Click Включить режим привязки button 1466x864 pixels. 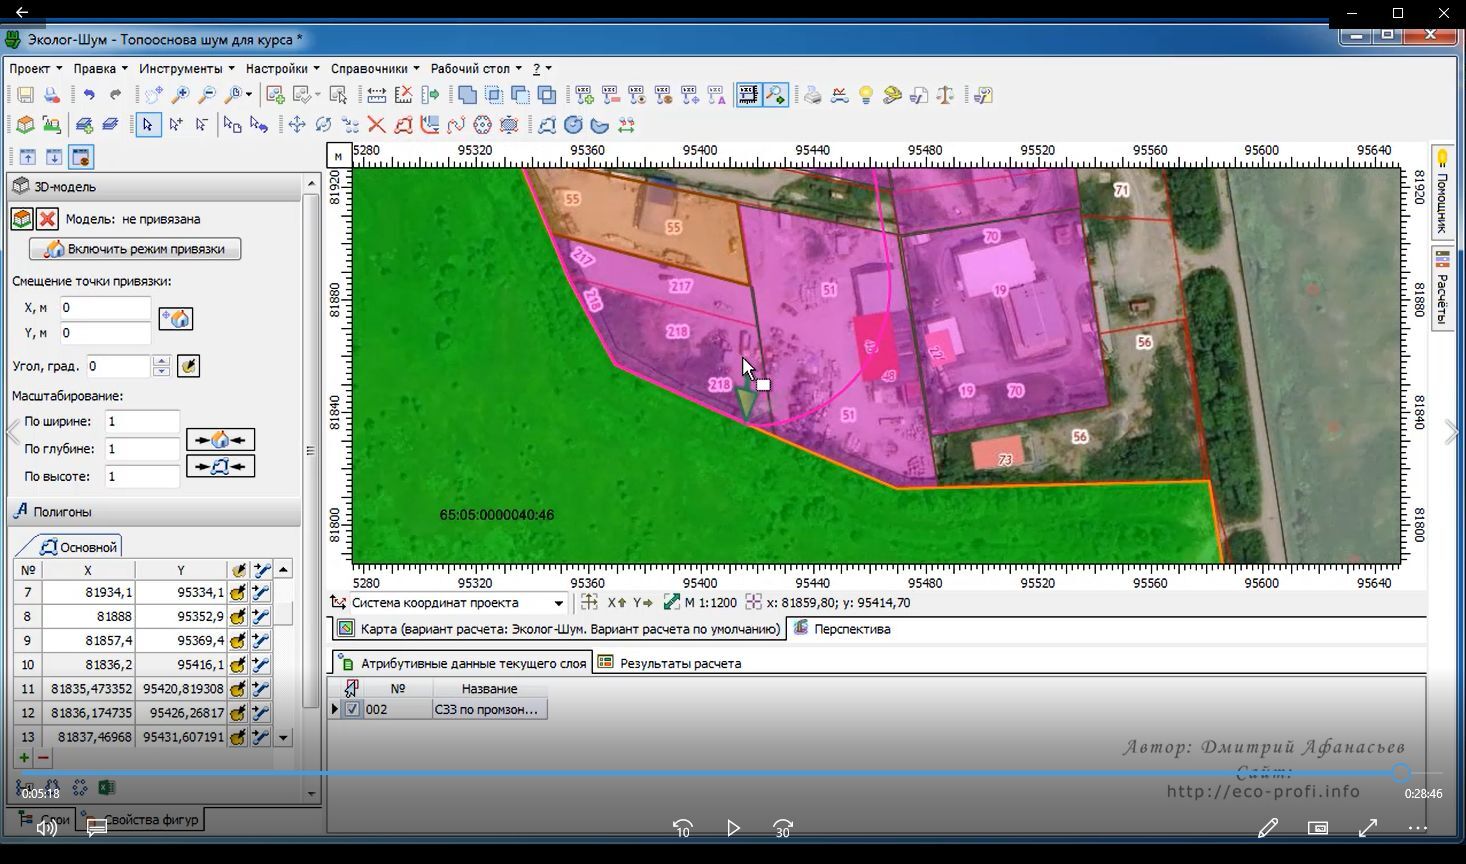(x=135, y=249)
